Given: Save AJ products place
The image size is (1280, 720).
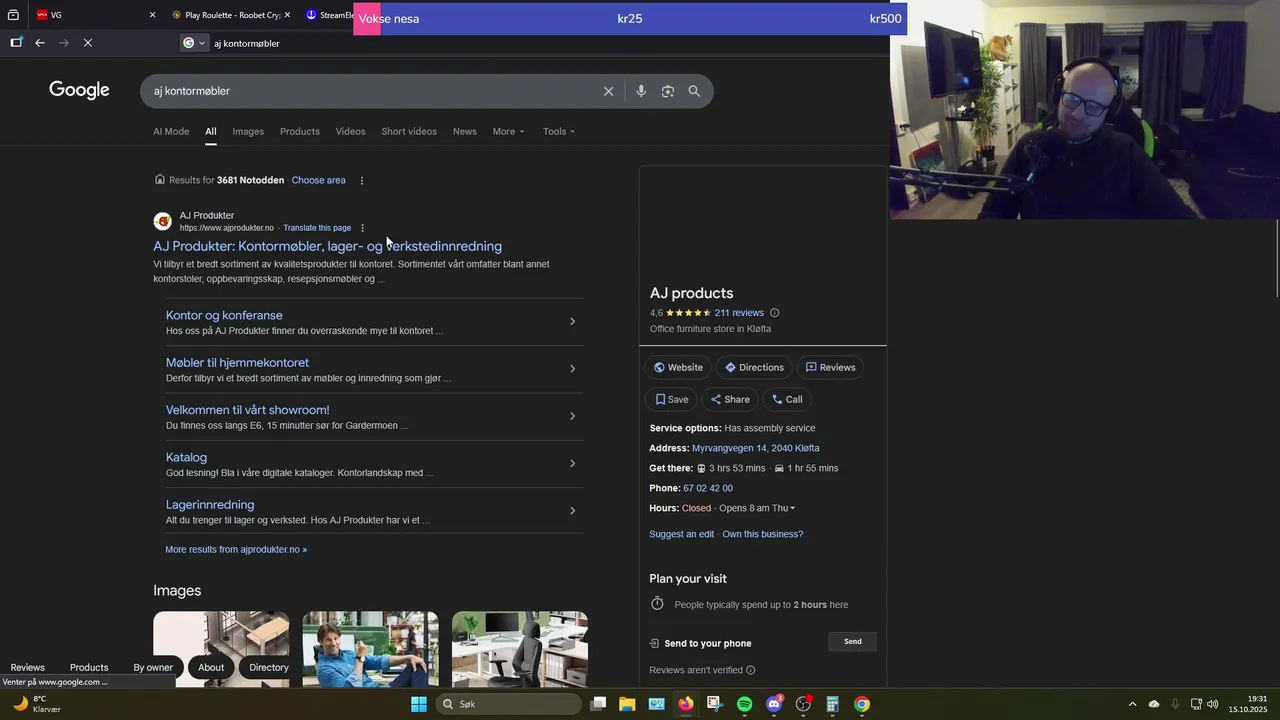Looking at the screenshot, I should [x=672, y=399].
